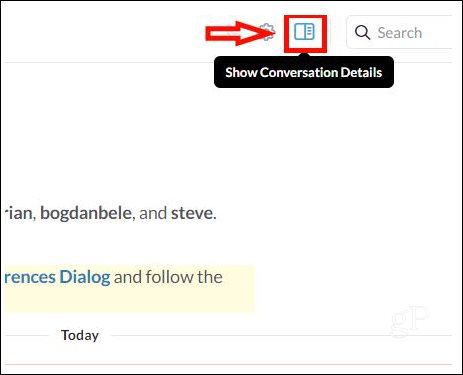
Task: Click the Show Conversation Details tooltip
Action: (304, 72)
